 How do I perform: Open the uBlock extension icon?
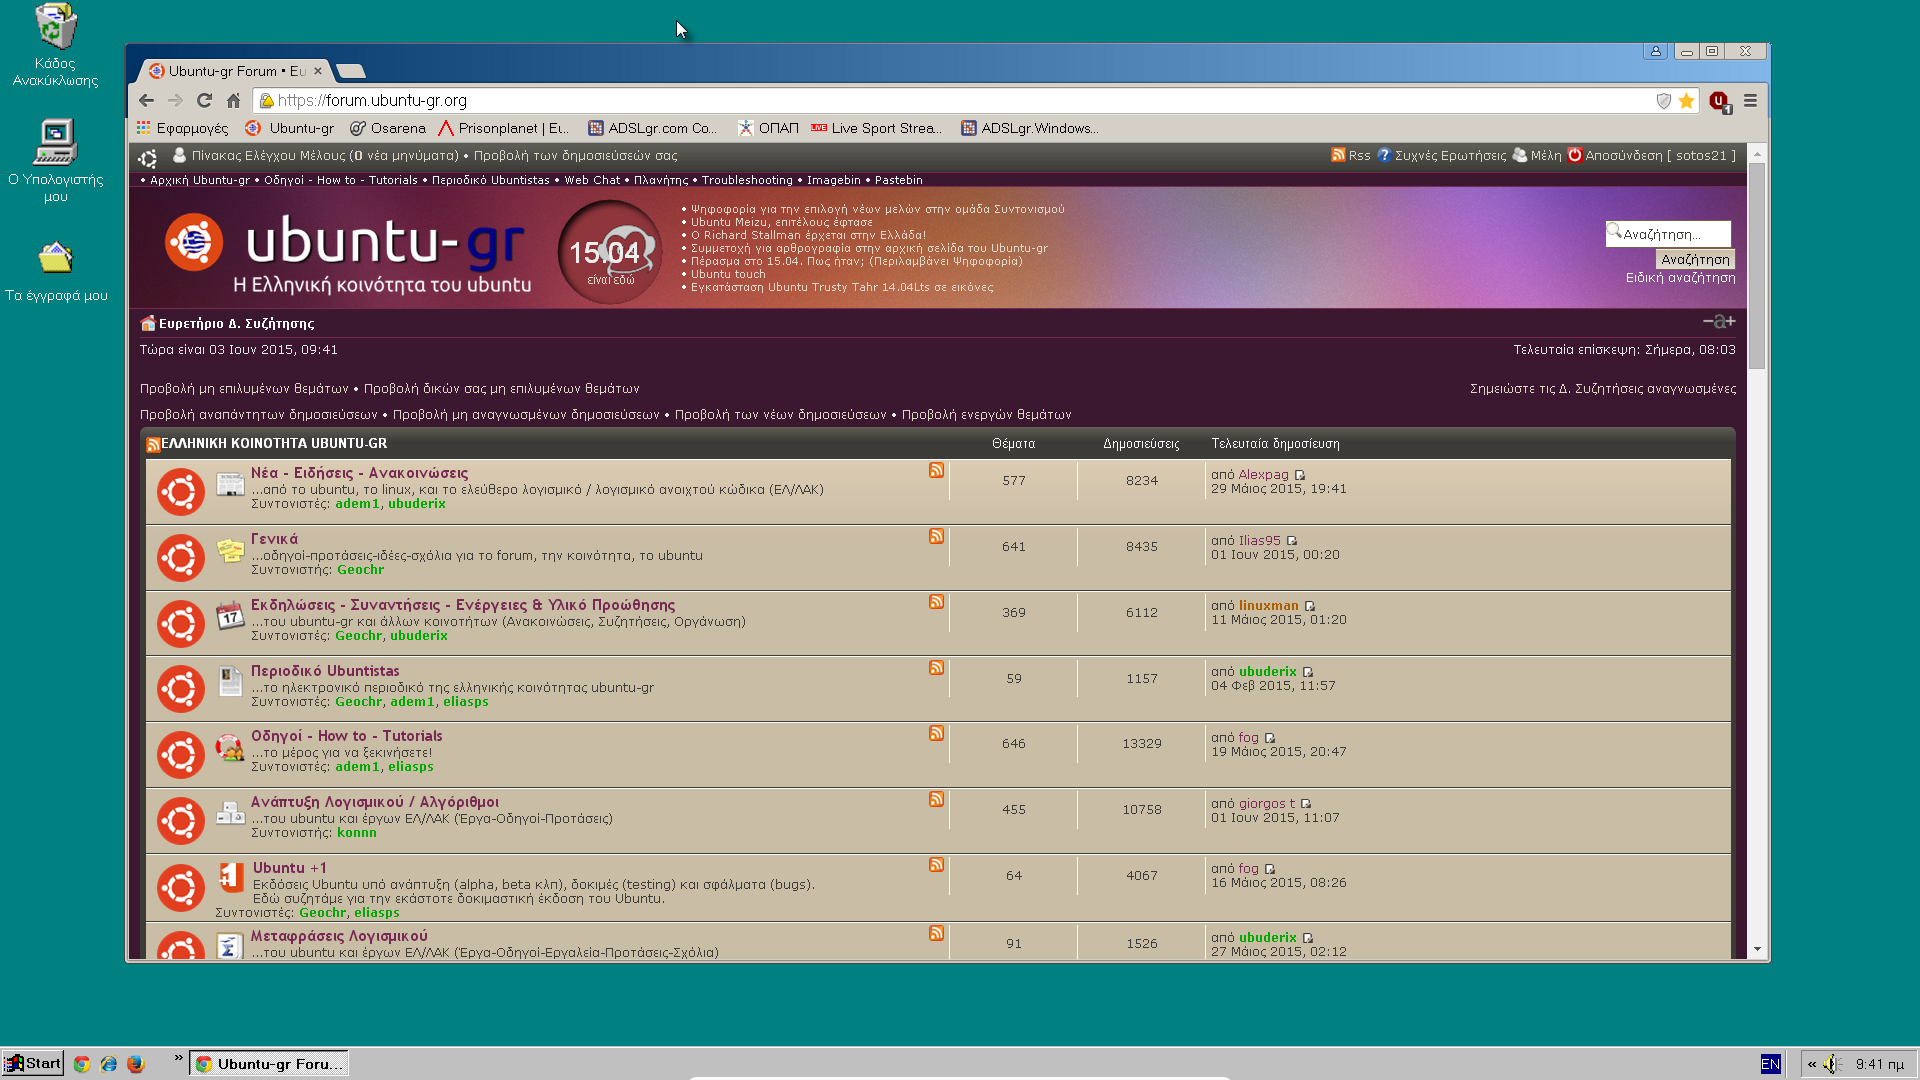tap(1719, 101)
